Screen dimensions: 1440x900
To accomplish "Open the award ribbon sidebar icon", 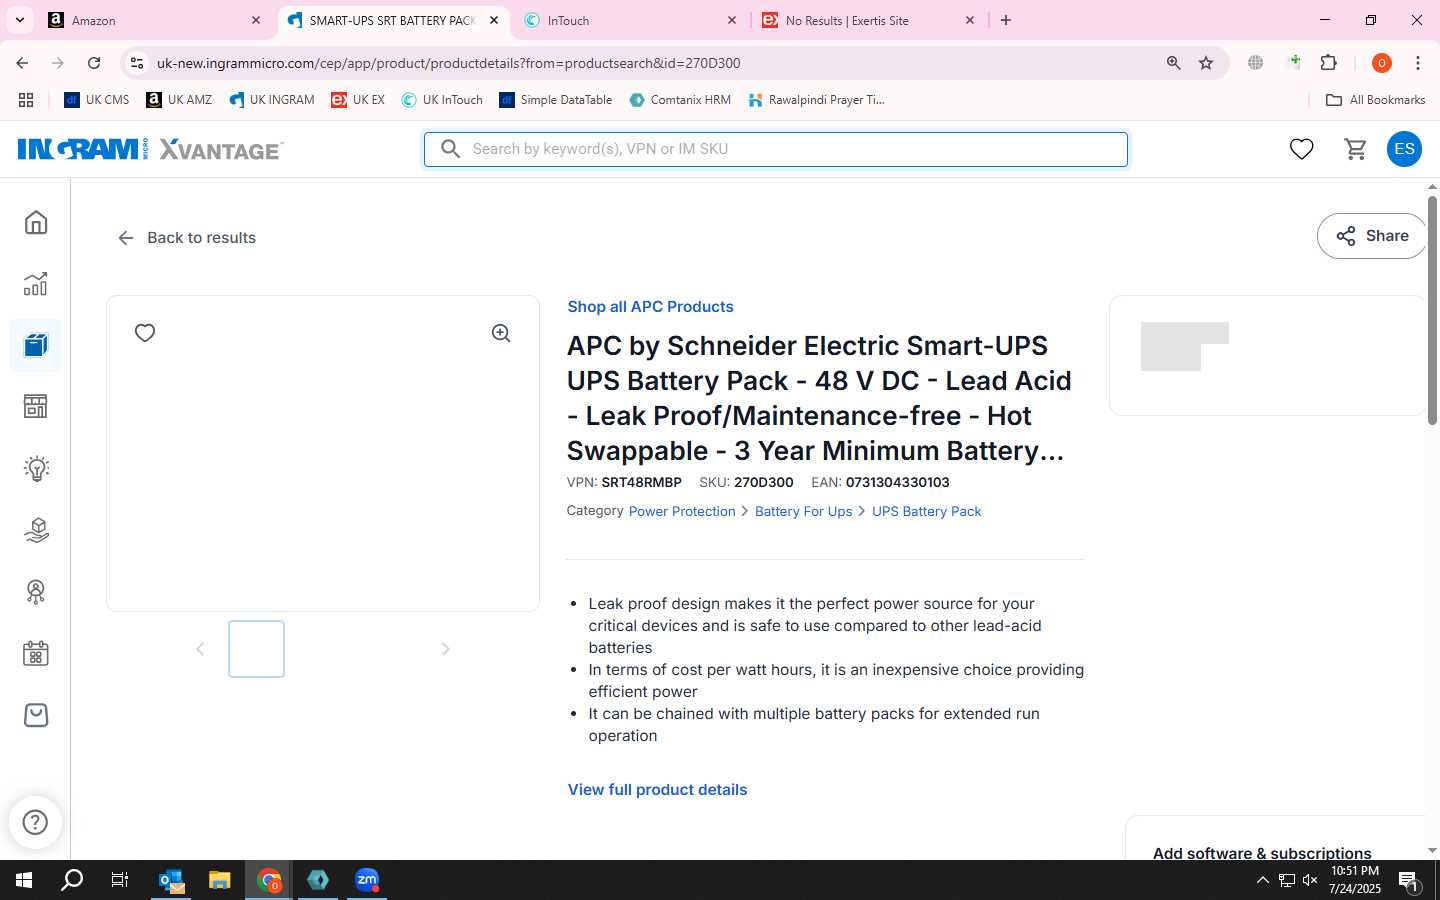I will coord(36,592).
